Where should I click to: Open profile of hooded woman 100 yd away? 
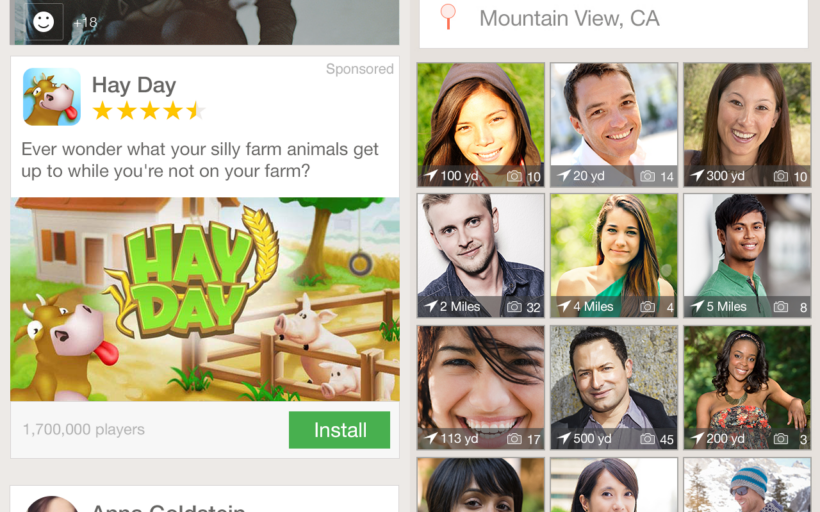pos(481,124)
